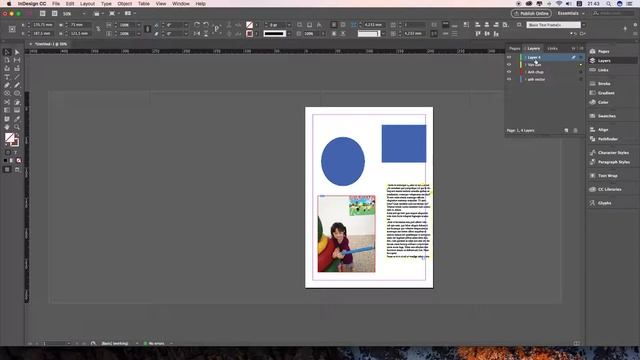The width and height of the screenshot is (640, 360).
Task: Create new layer in Layers panel
Action: [566, 130]
